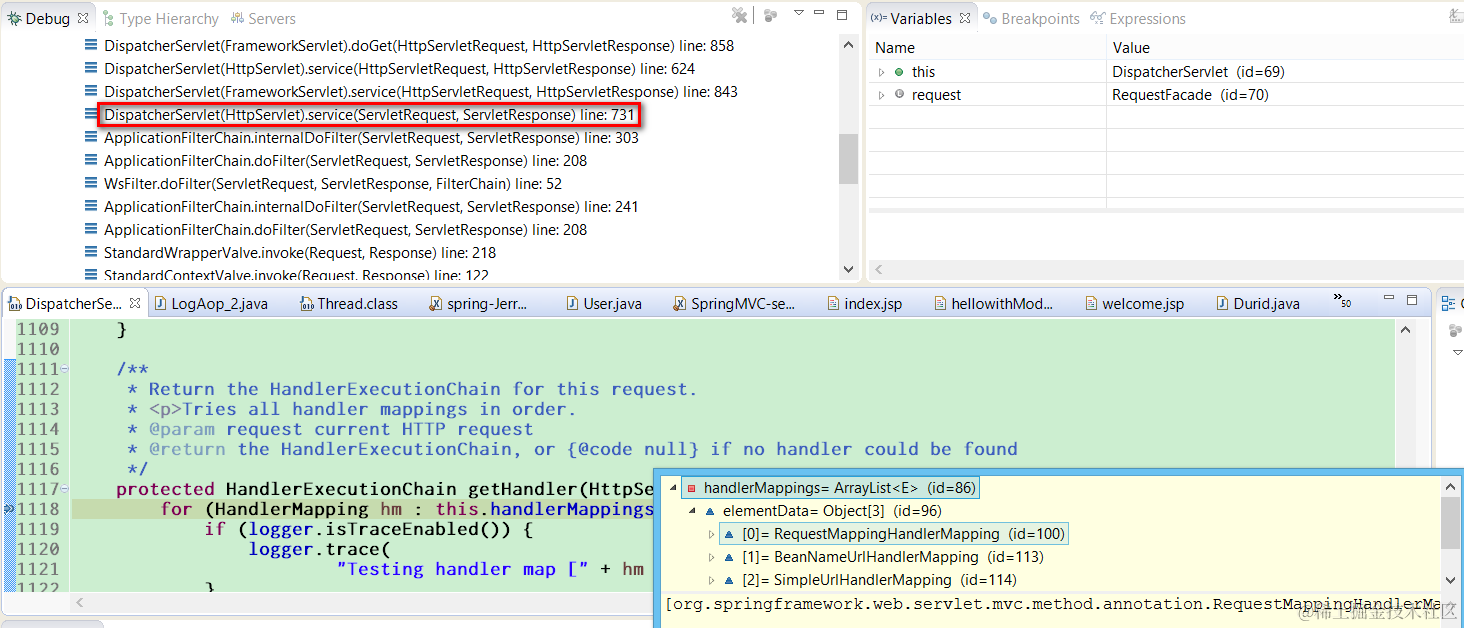The width and height of the screenshot is (1464, 628).
Task: Select WsFilter.doFilter stack frame line 52
Action: point(333,184)
